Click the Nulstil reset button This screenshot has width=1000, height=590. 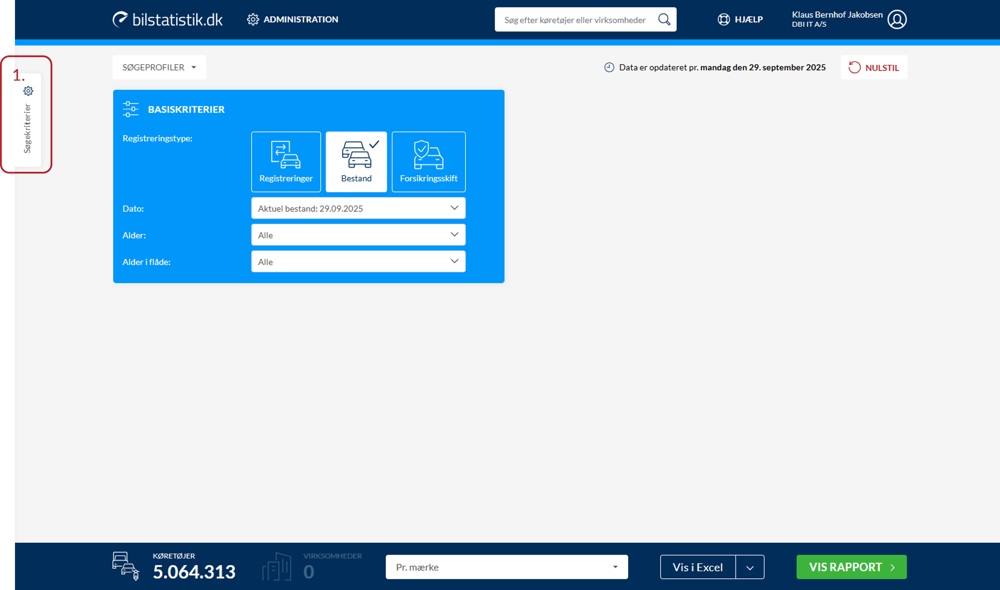coord(874,68)
